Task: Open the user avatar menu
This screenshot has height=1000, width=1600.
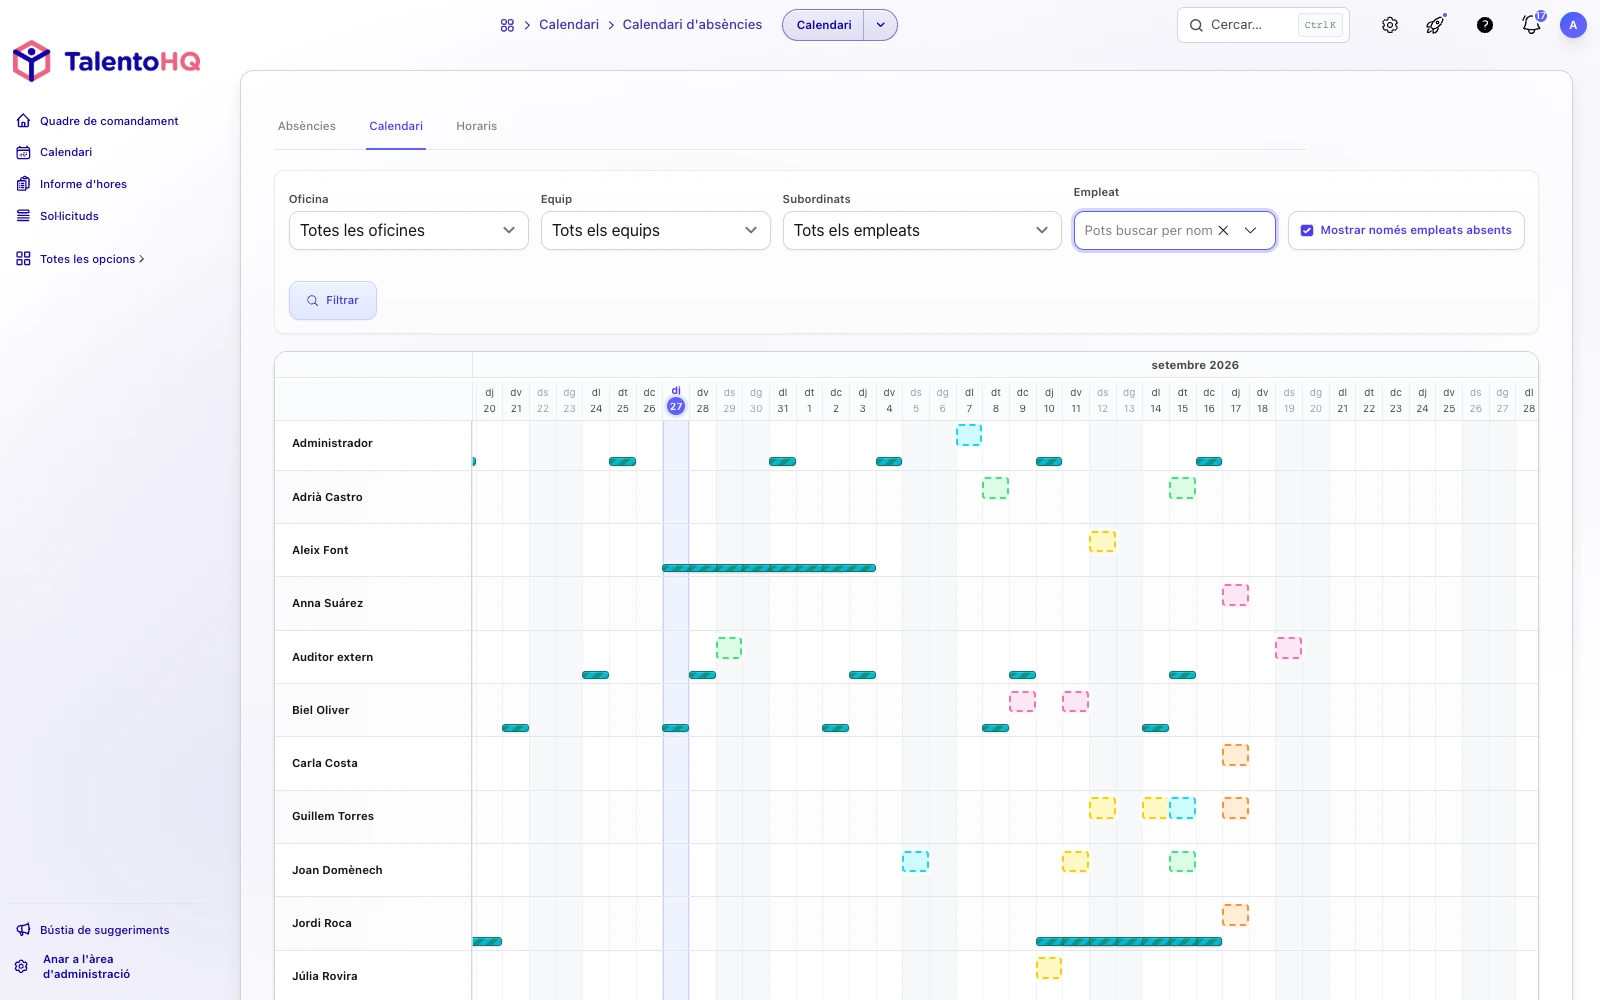Action: (x=1573, y=25)
